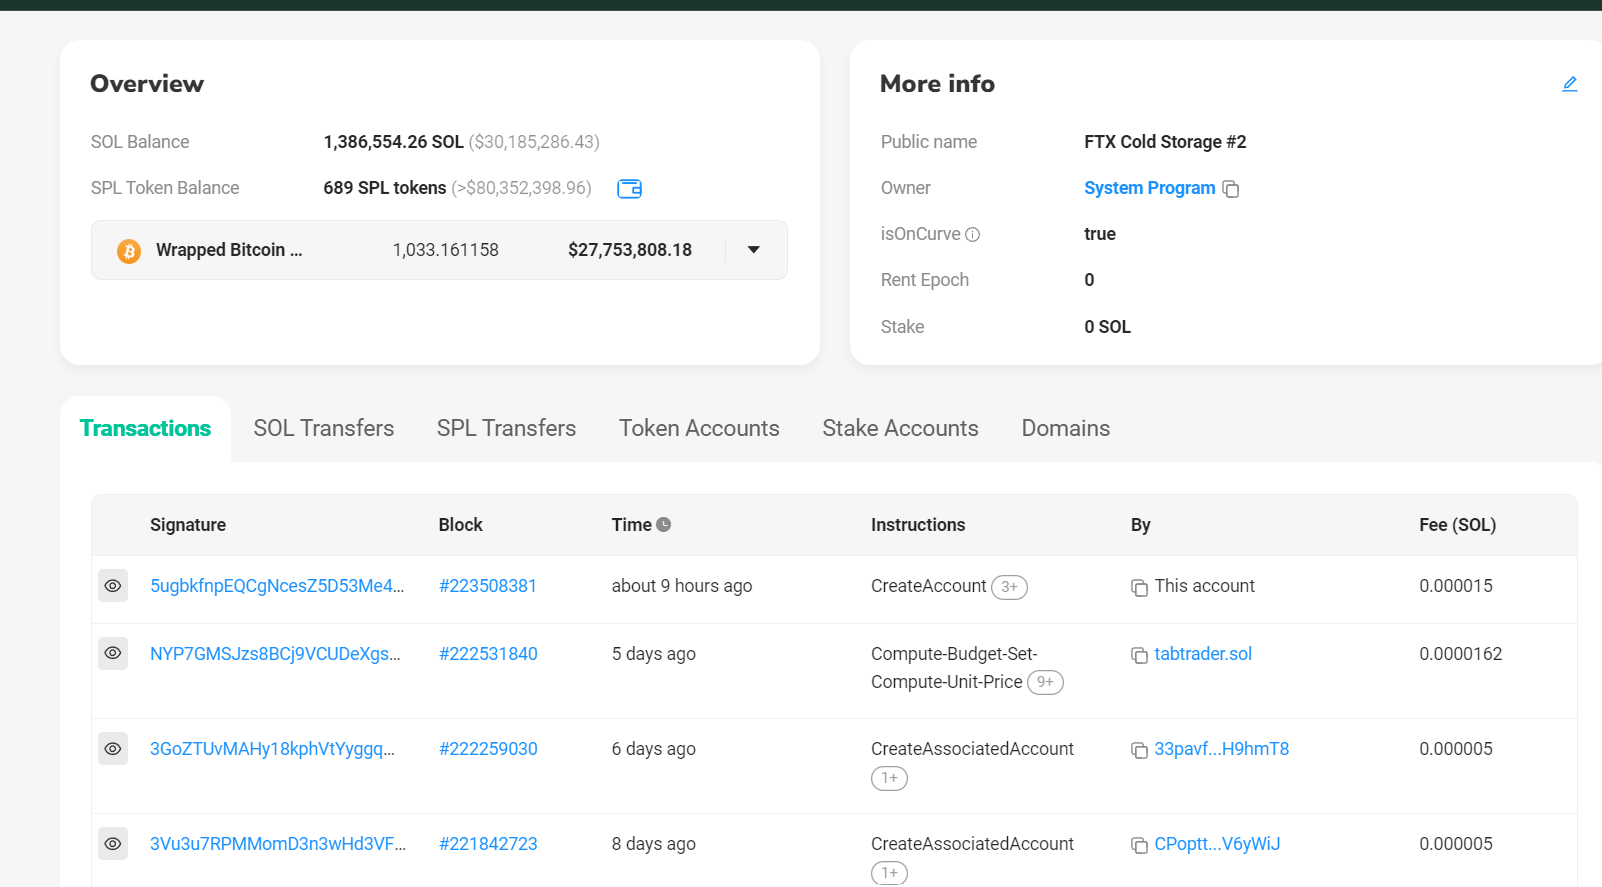Screen dimensions: 1602x887
Task: Expand the Wrapped Bitcoin token dropdown
Action: [754, 250]
